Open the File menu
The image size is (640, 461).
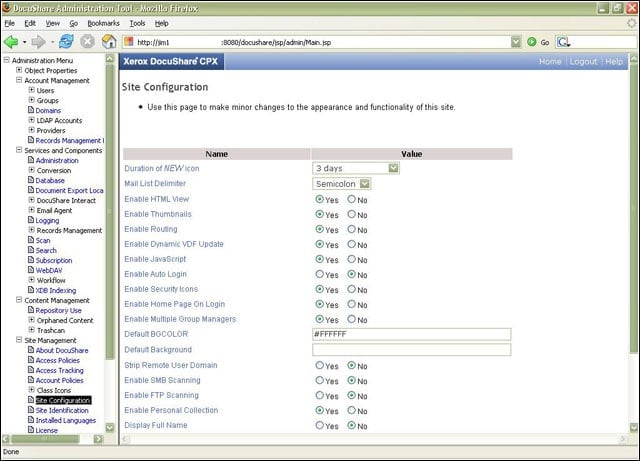[9, 23]
